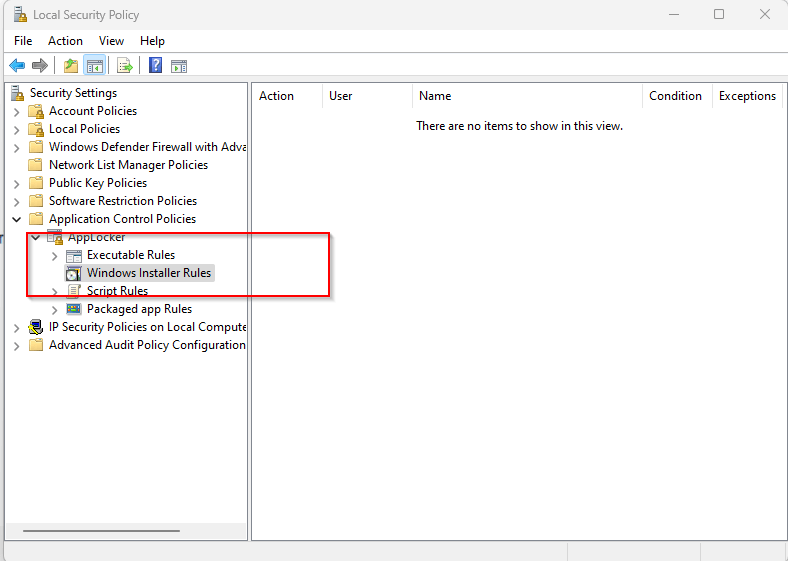Click the Up one level folder icon
This screenshot has height=561, width=788.
[x=71, y=65]
